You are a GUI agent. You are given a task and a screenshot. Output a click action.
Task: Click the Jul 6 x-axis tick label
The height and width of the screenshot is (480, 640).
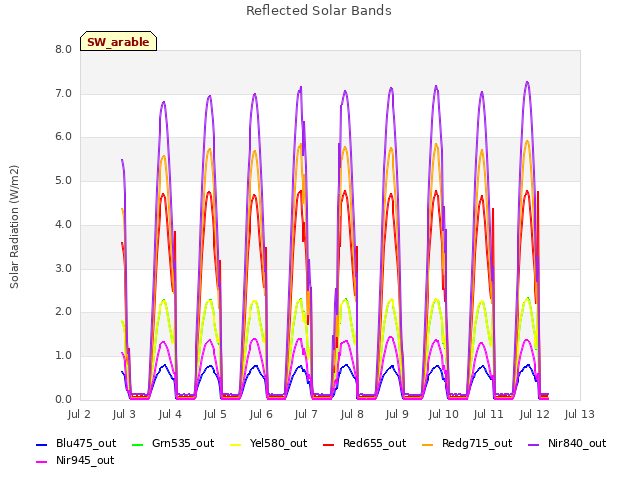click(x=261, y=414)
